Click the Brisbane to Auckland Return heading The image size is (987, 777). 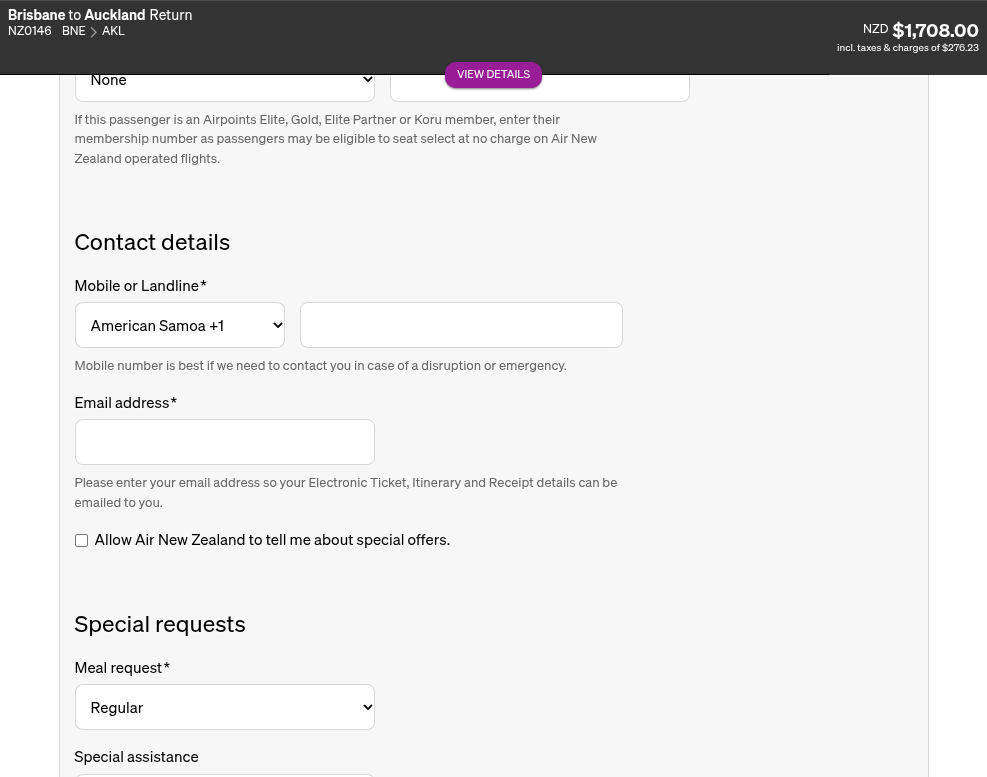100,14
